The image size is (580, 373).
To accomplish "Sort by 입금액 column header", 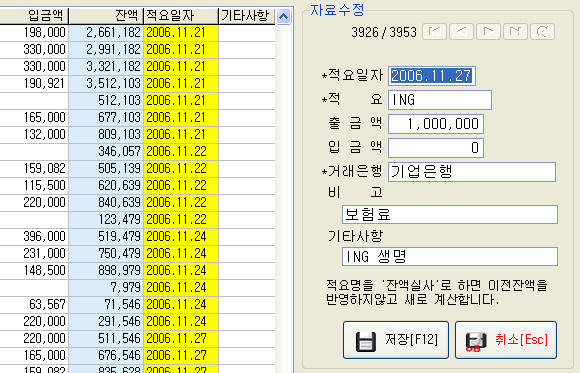I will [34, 16].
